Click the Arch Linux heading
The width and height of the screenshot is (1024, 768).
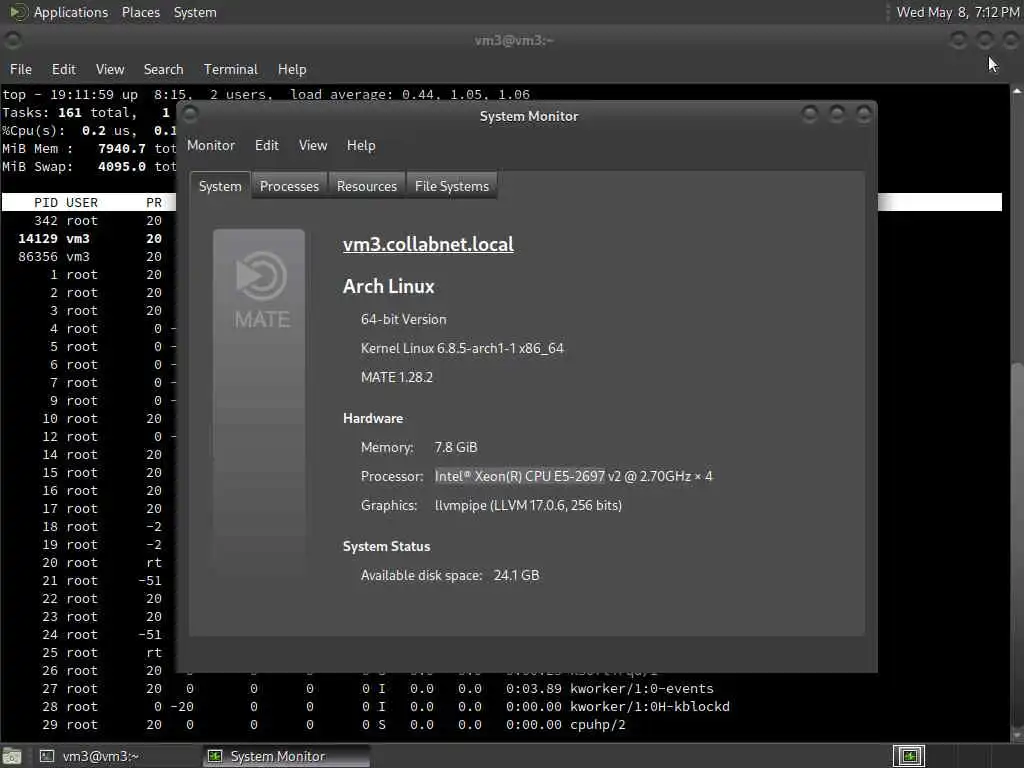(389, 286)
